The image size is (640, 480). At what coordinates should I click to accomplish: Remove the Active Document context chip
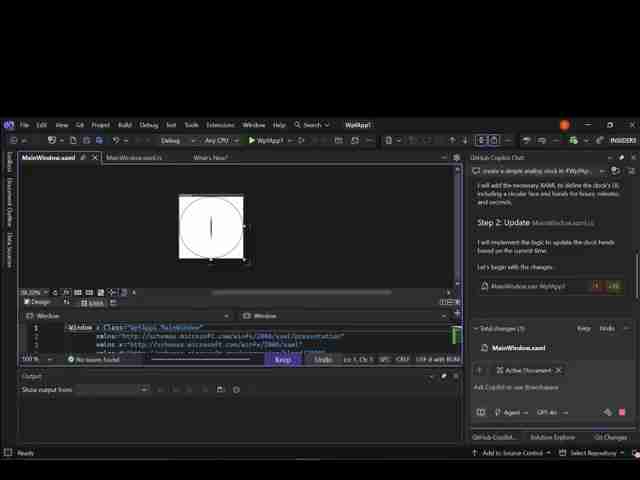coord(559,371)
